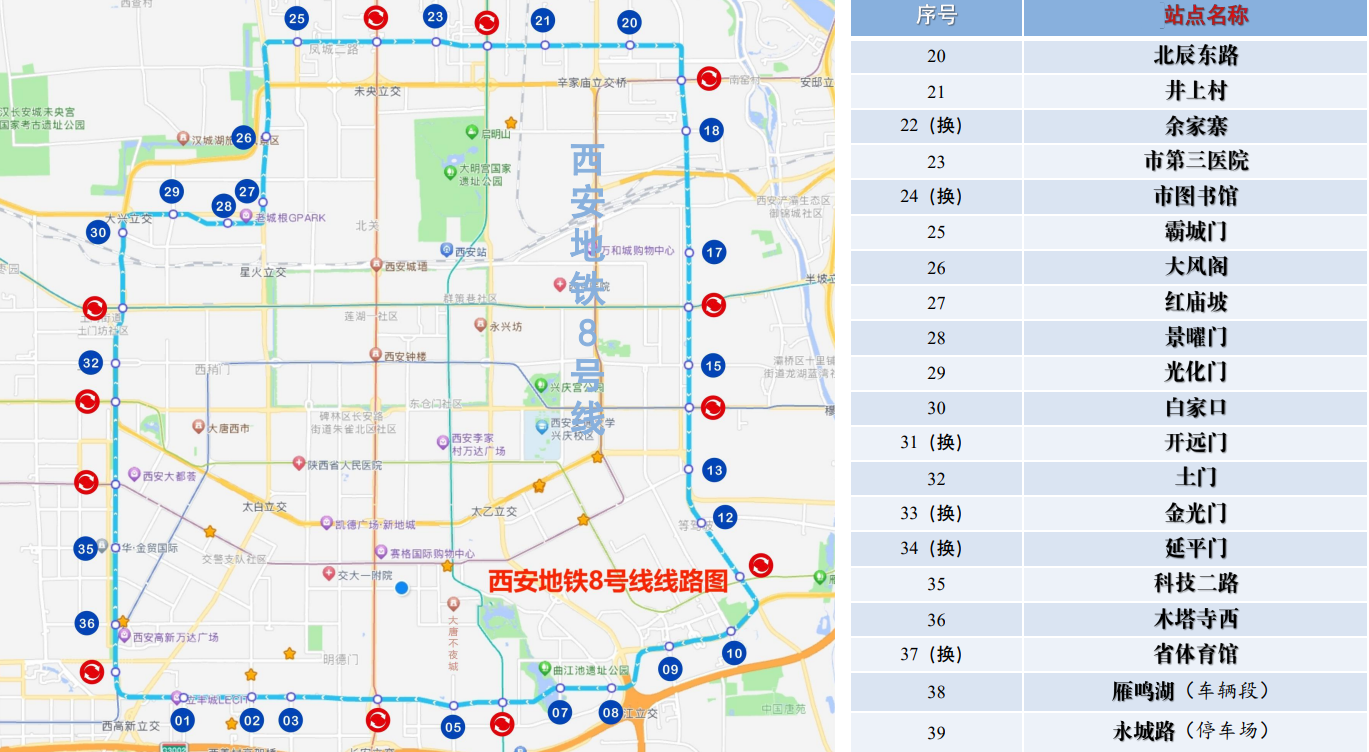Select blue station marker 02 on the map
The image size is (1369, 752).
(252, 719)
